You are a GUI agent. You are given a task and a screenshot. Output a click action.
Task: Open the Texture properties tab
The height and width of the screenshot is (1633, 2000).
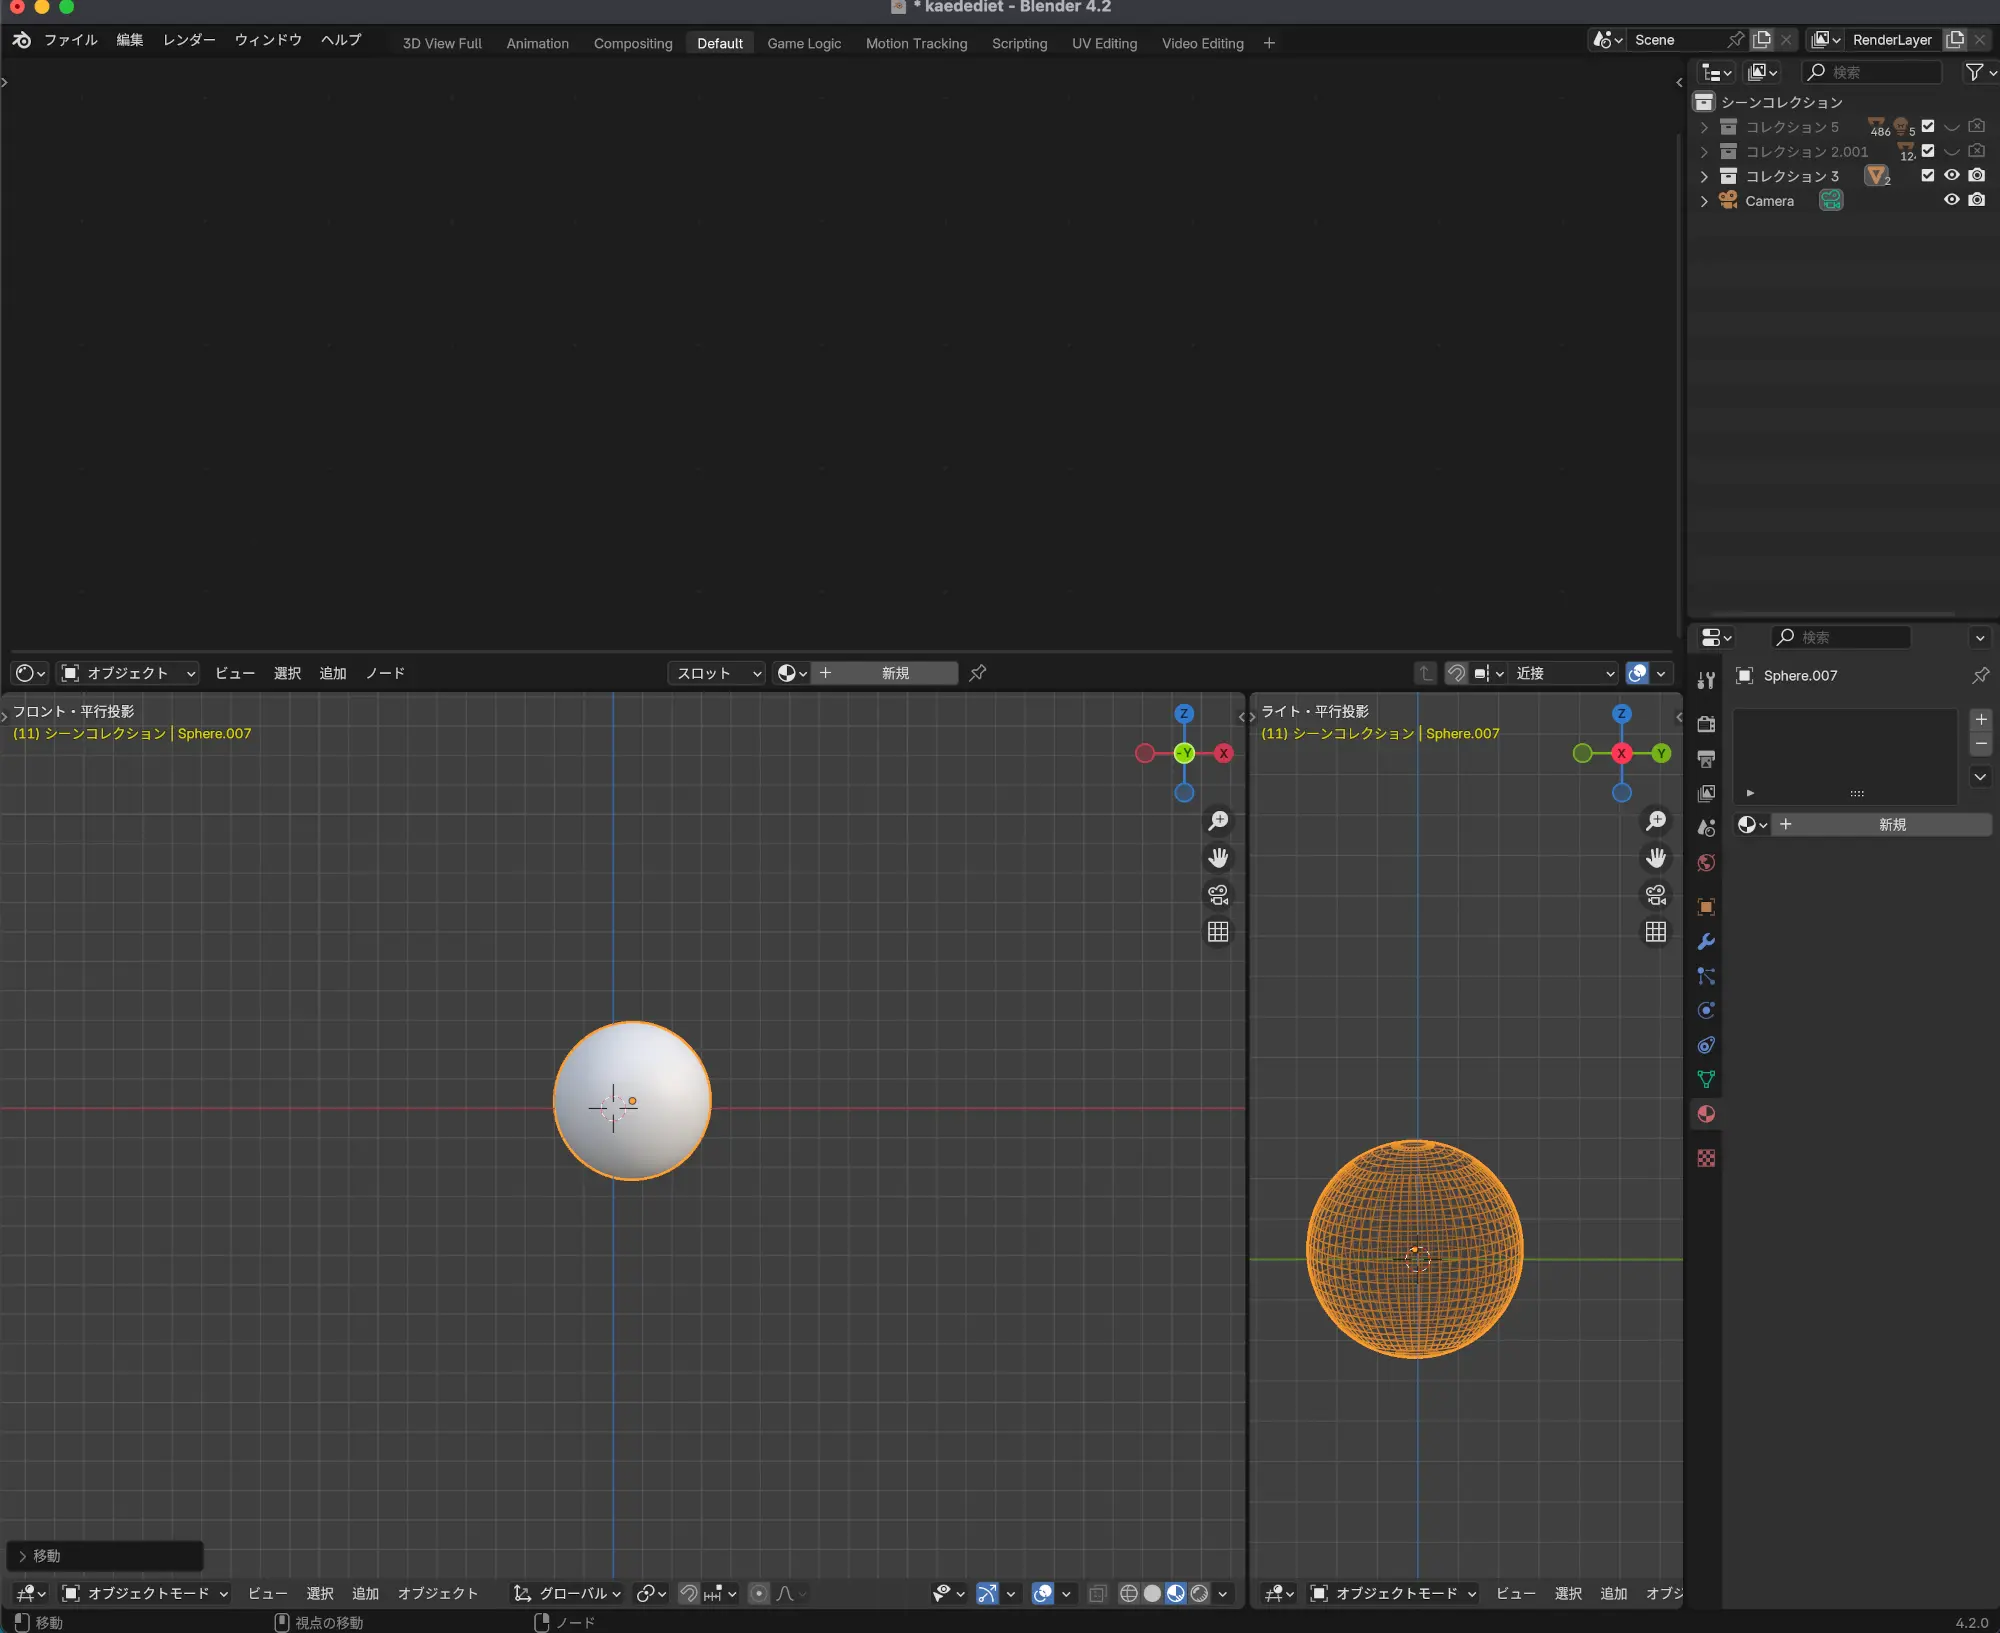tap(1706, 1158)
